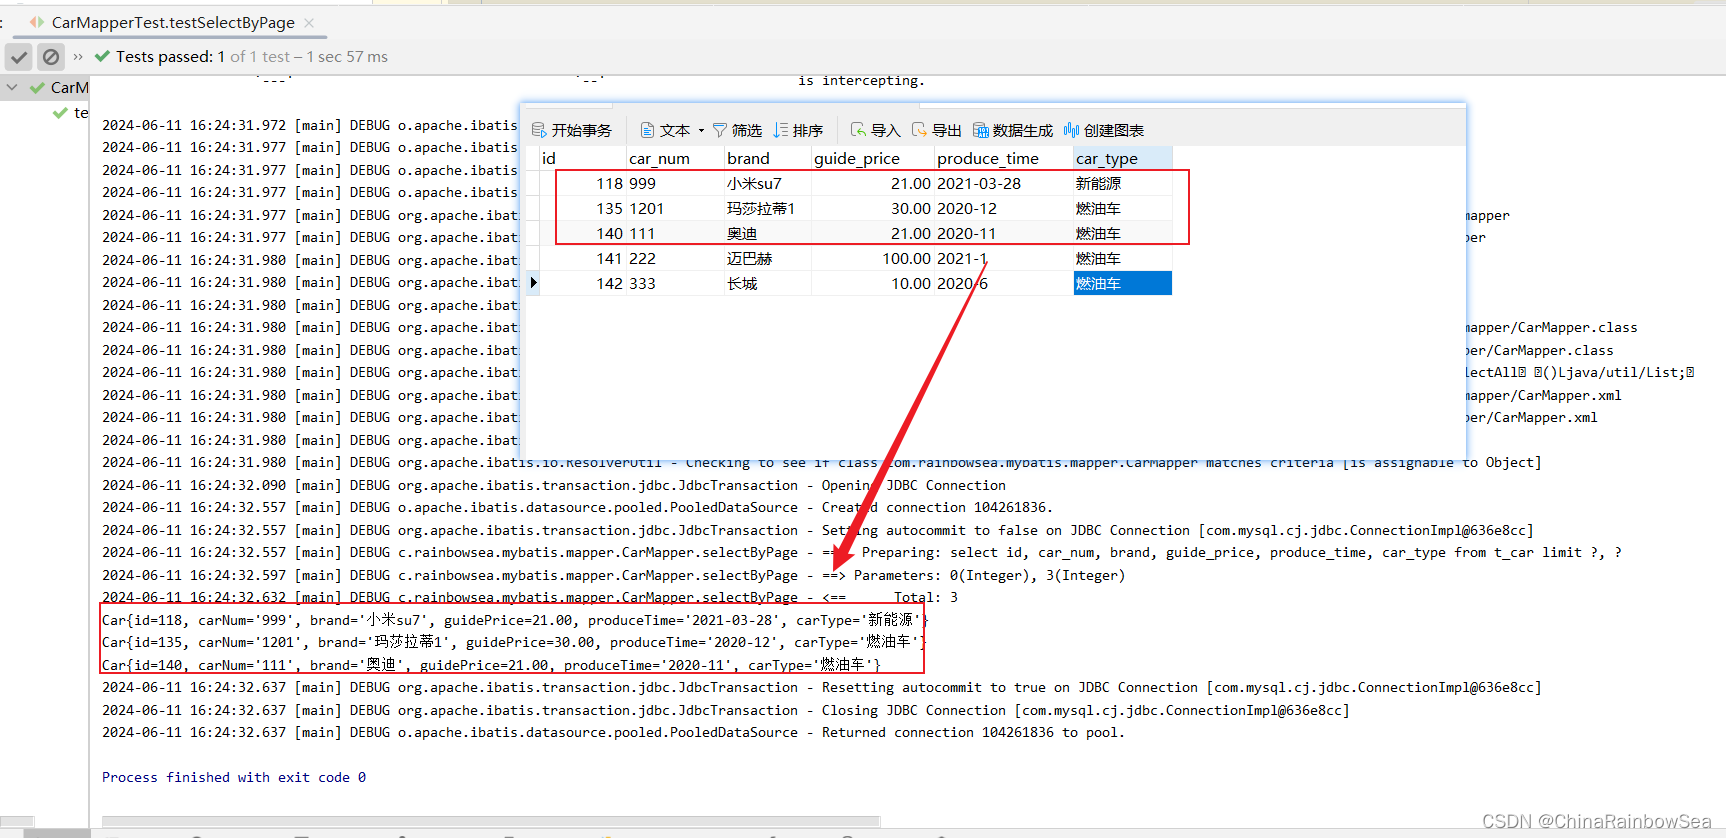Click the 排序 sort icon
The height and width of the screenshot is (838, 1726).
click(781, 130)
